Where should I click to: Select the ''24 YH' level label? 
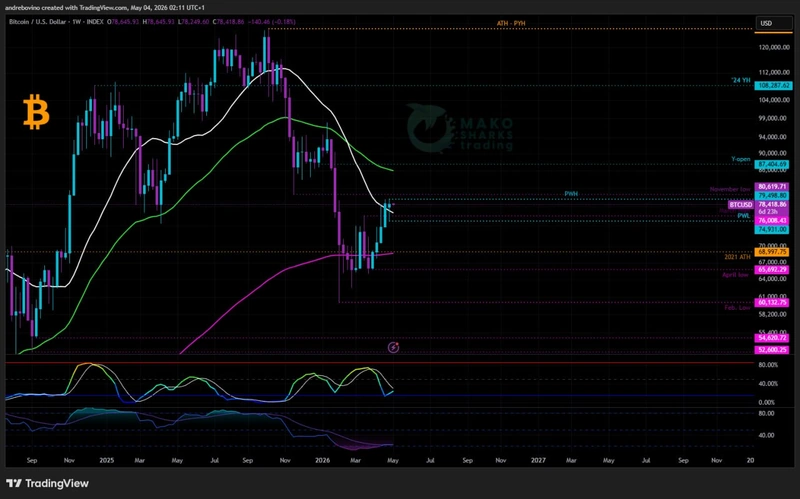(x=741, y=80)
